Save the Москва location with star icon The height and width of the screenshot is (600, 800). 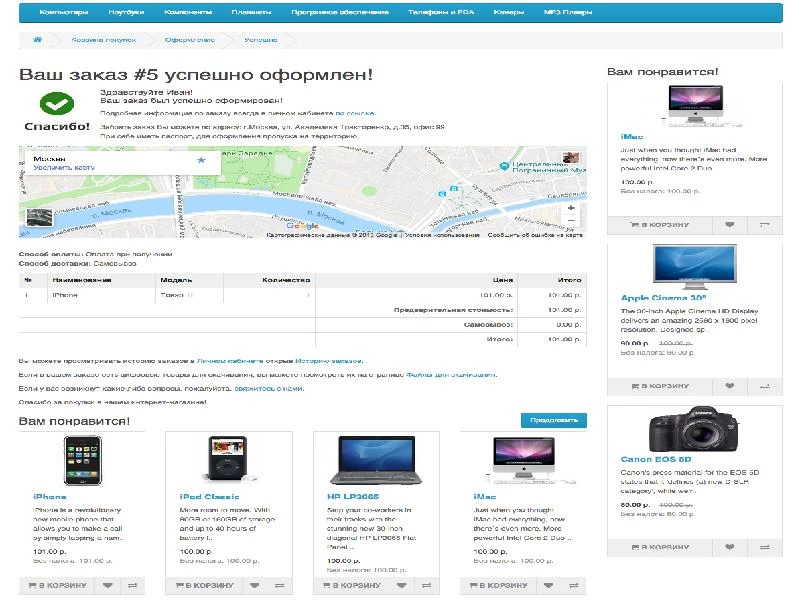[x=201, y=160]
